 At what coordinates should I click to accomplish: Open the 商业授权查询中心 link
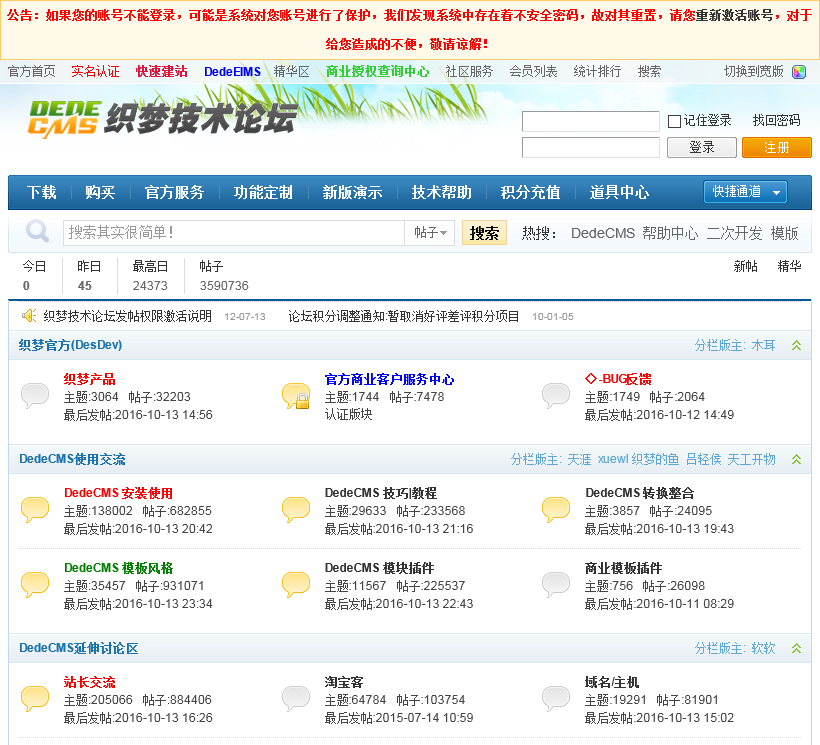point(377,72)
